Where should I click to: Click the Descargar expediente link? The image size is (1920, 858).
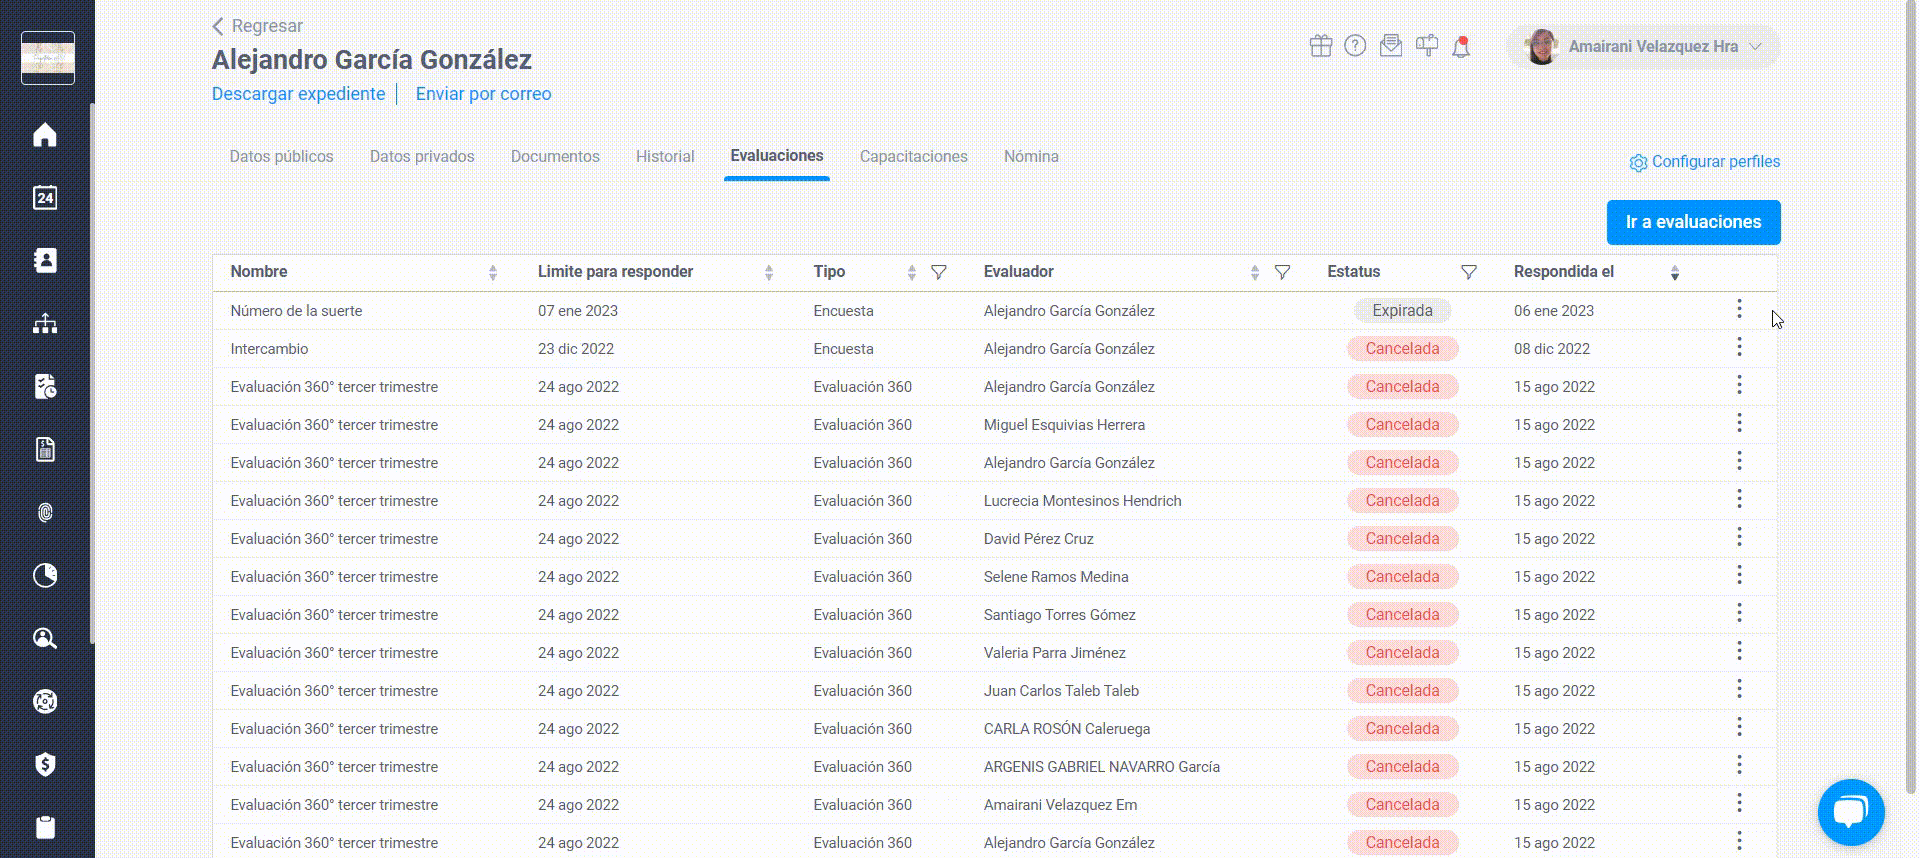click(x=298, y=94)
